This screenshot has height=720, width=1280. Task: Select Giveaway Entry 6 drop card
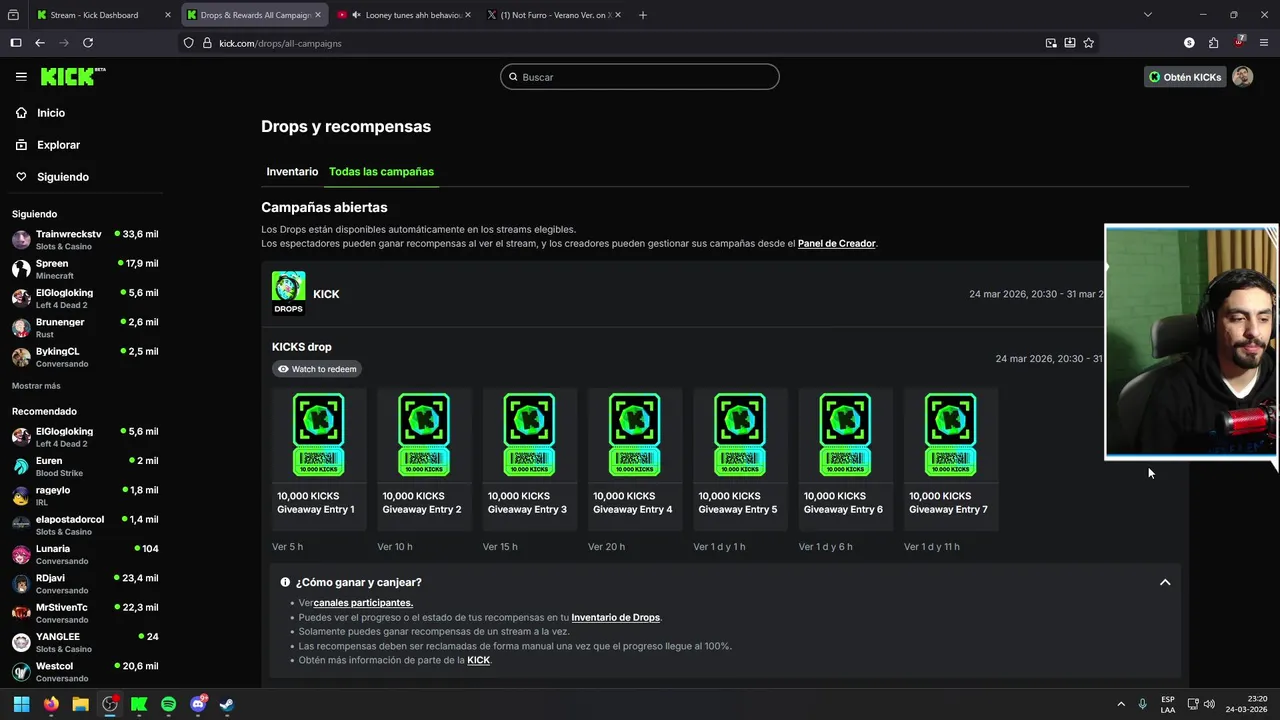pos(845,458)
